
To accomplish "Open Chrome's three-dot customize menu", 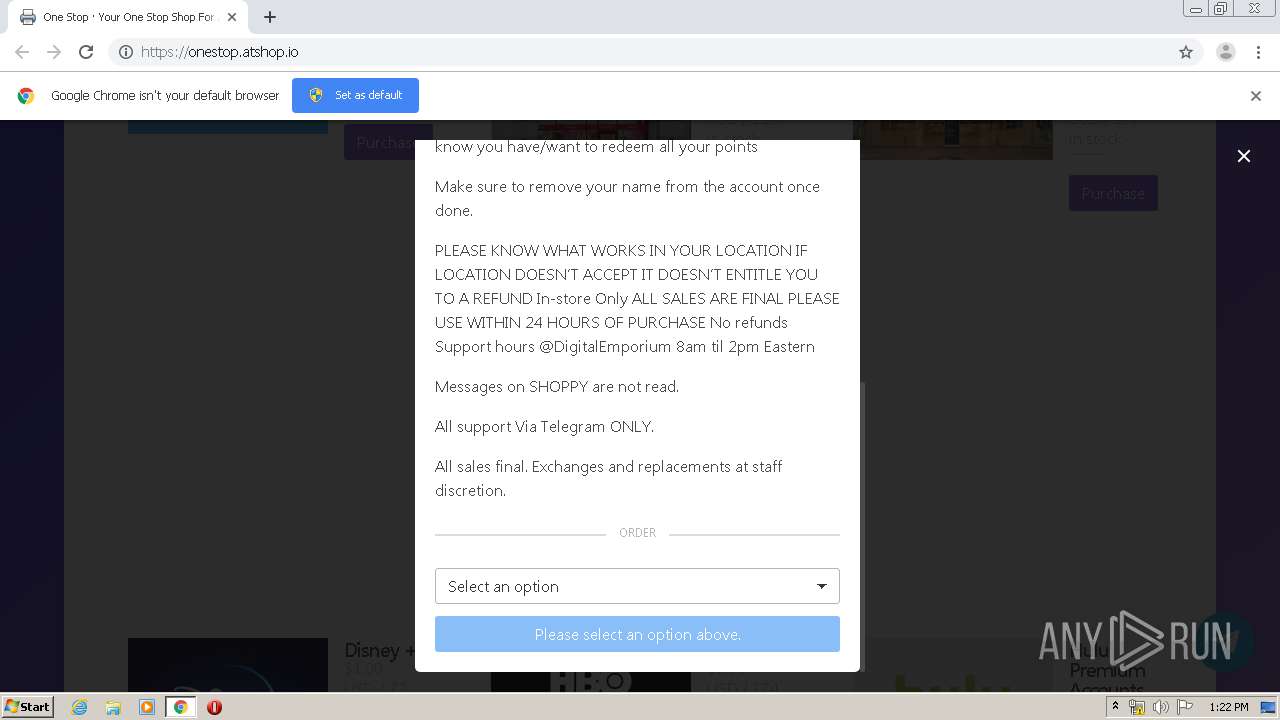I will point(1259,52).
